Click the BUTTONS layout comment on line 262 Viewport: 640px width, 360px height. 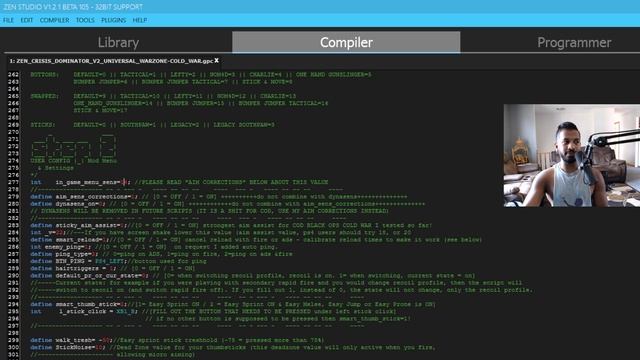tap(201, 75)
